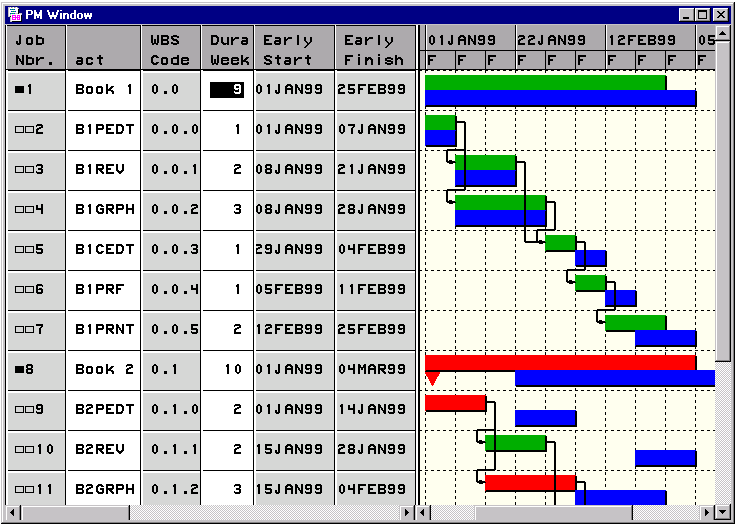
Task: Click the Dura Week column header
Action: (227, 48)
